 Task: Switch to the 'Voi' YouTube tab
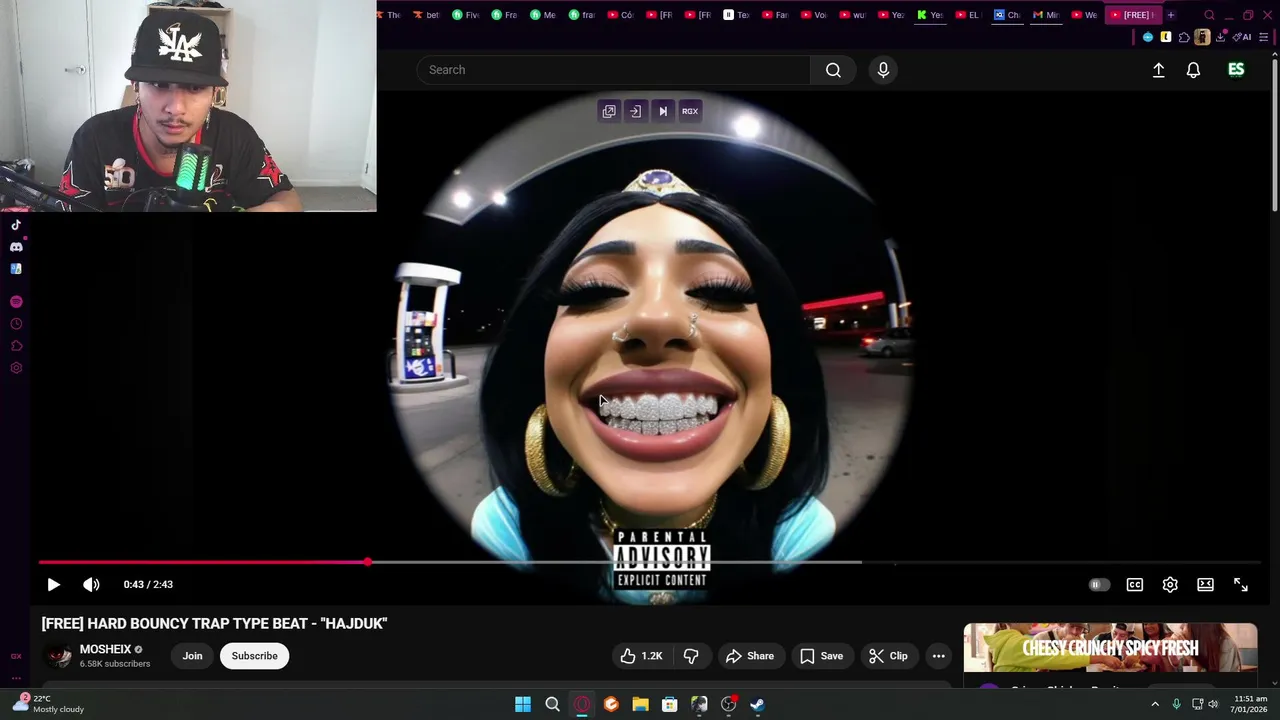click(x=814, y=15)
